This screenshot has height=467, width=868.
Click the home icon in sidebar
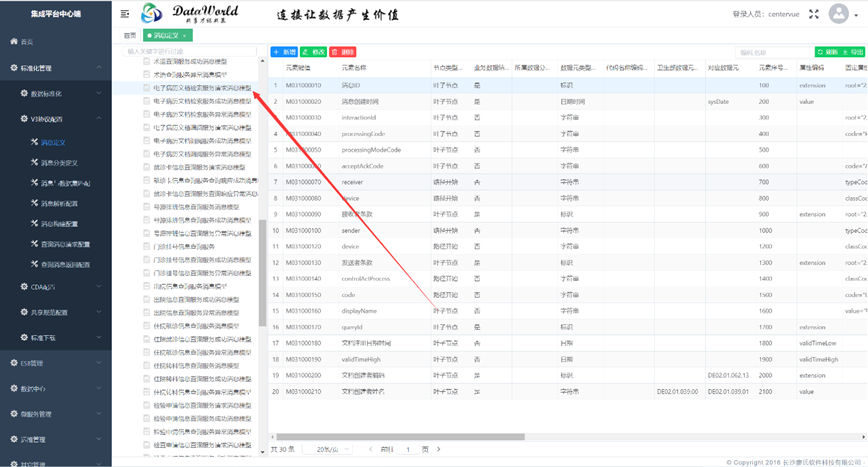click(14, 41)
